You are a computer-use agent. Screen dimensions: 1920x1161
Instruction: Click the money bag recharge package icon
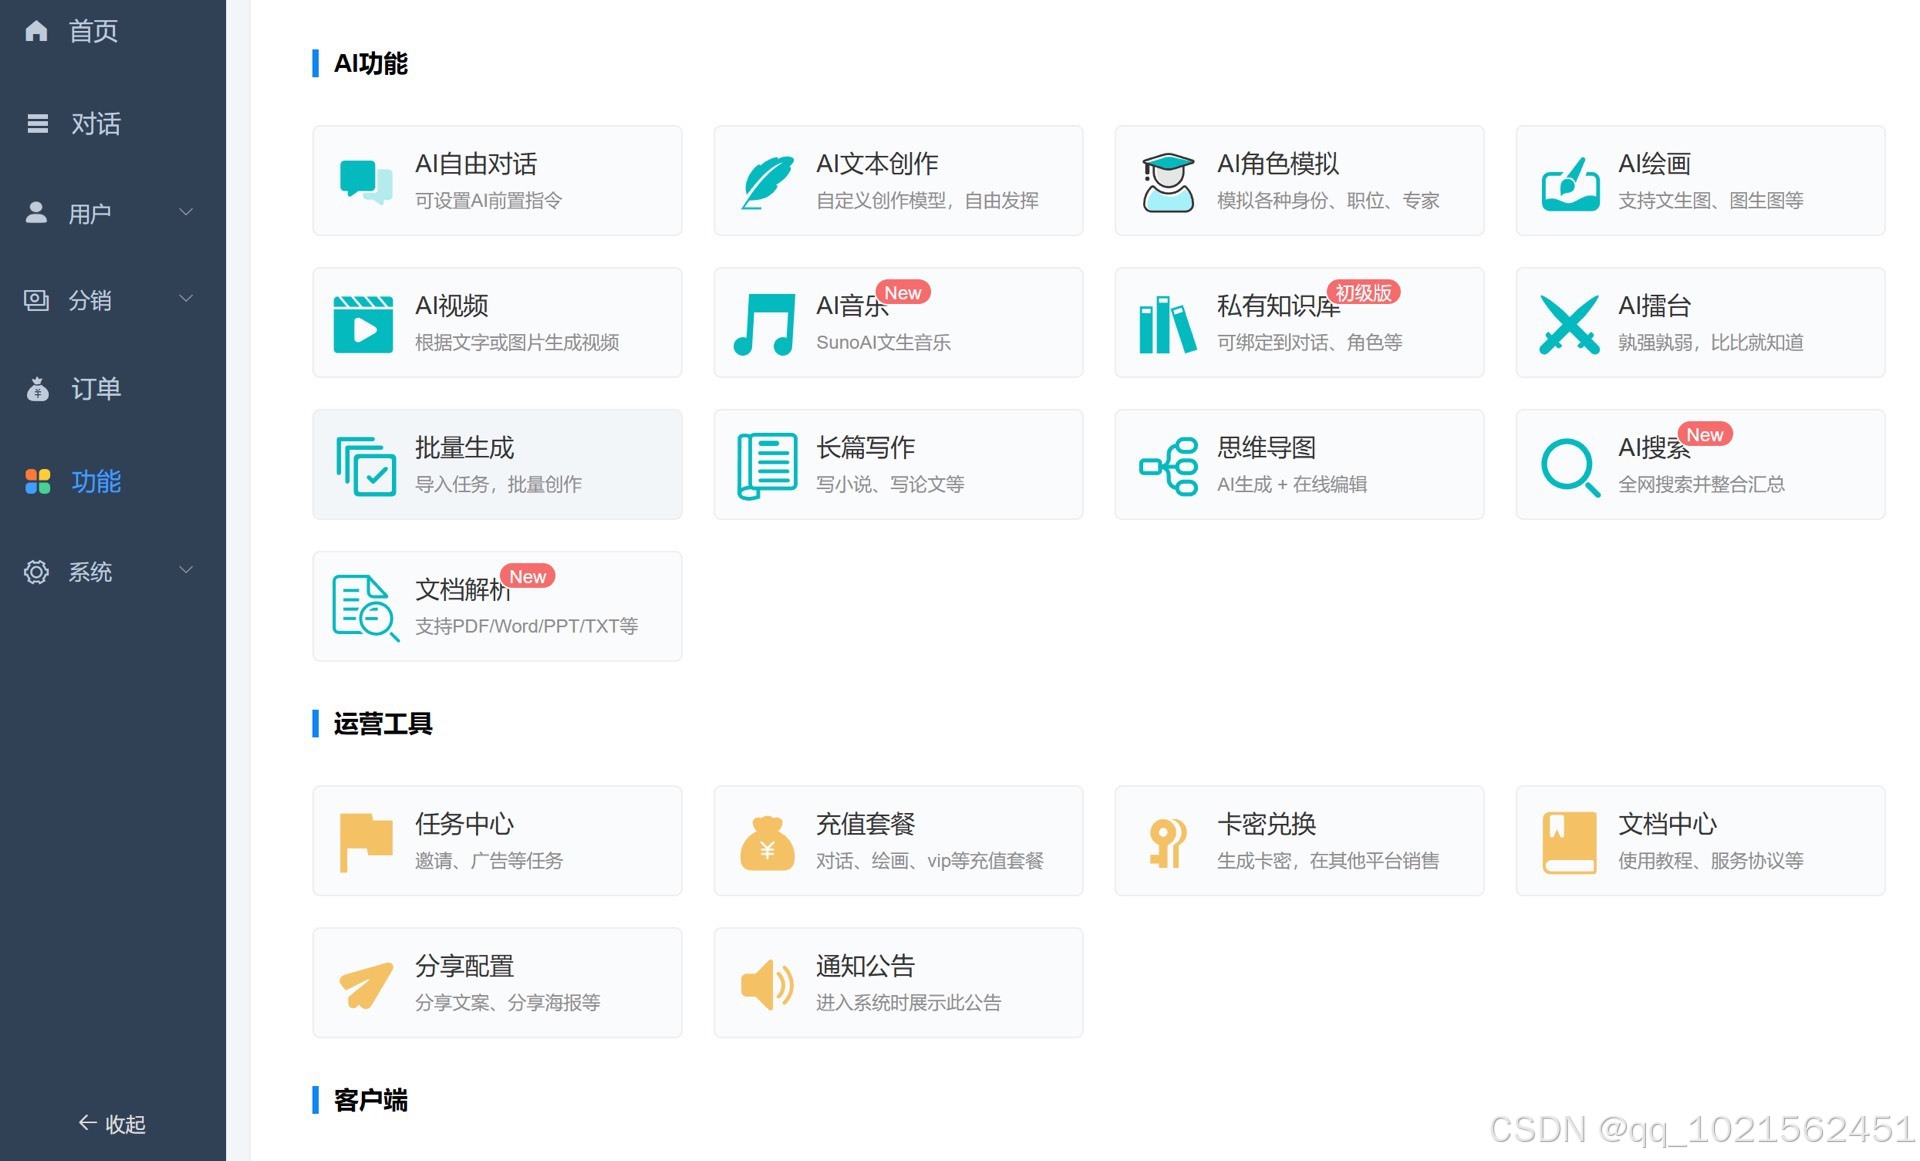767,842
